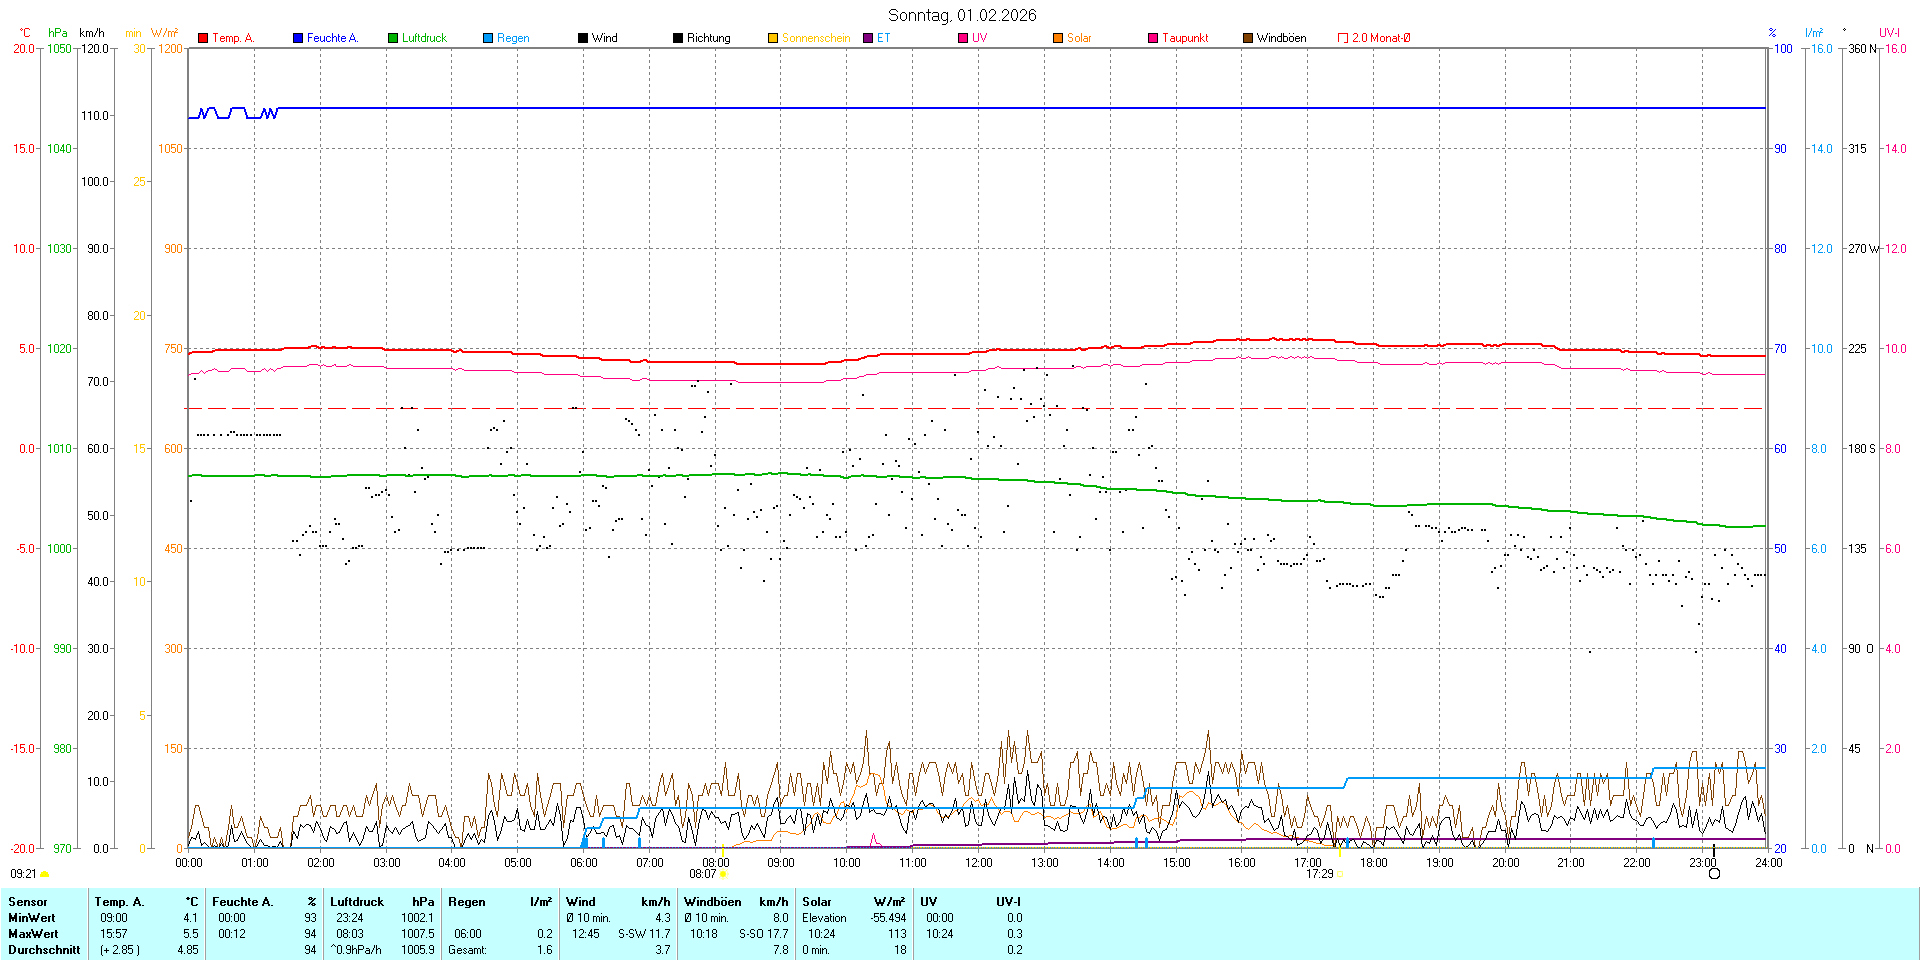Click the sunrise sun icon at 08:07
Viewport: 1920px width, 960px height.
(723, 874)
